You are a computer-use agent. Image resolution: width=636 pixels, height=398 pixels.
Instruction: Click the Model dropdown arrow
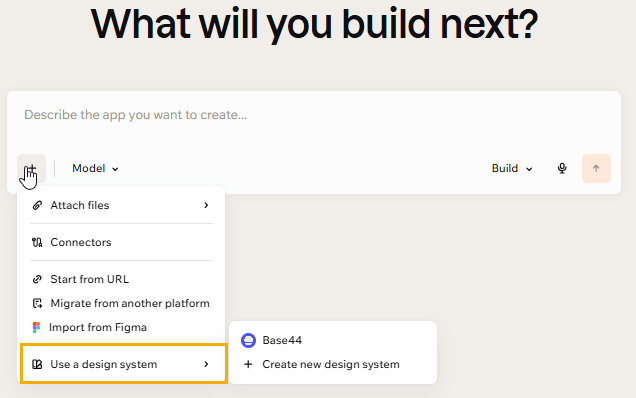coord(115,169)
